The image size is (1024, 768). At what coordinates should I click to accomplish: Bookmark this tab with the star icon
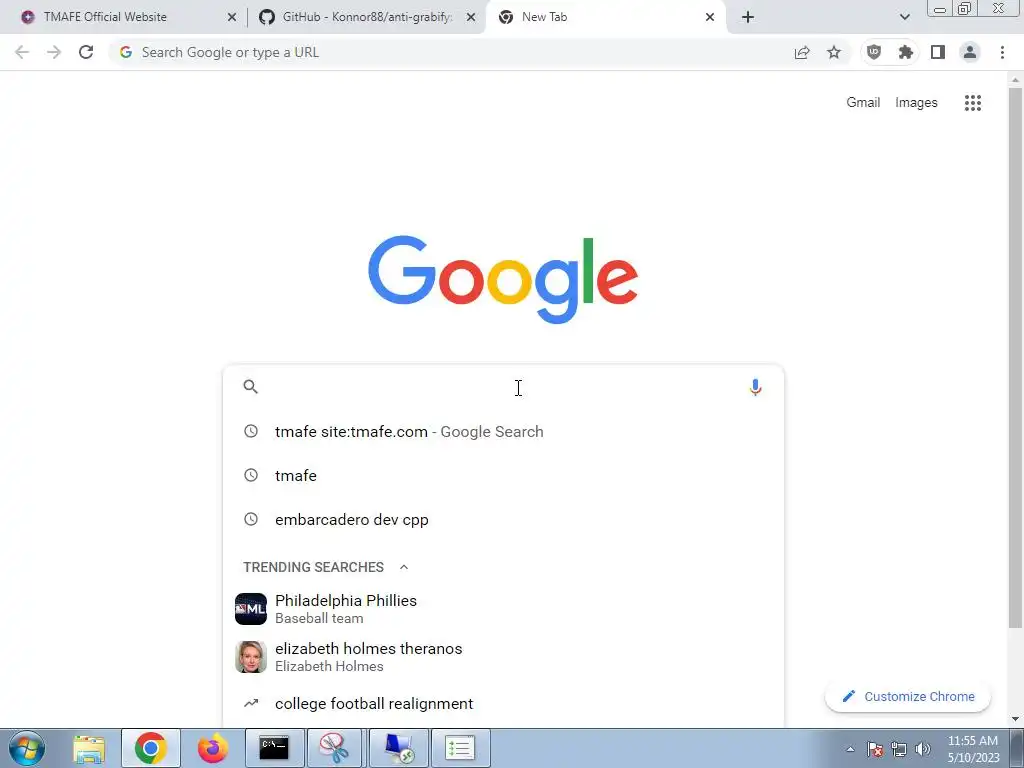(x=834, y=52)
